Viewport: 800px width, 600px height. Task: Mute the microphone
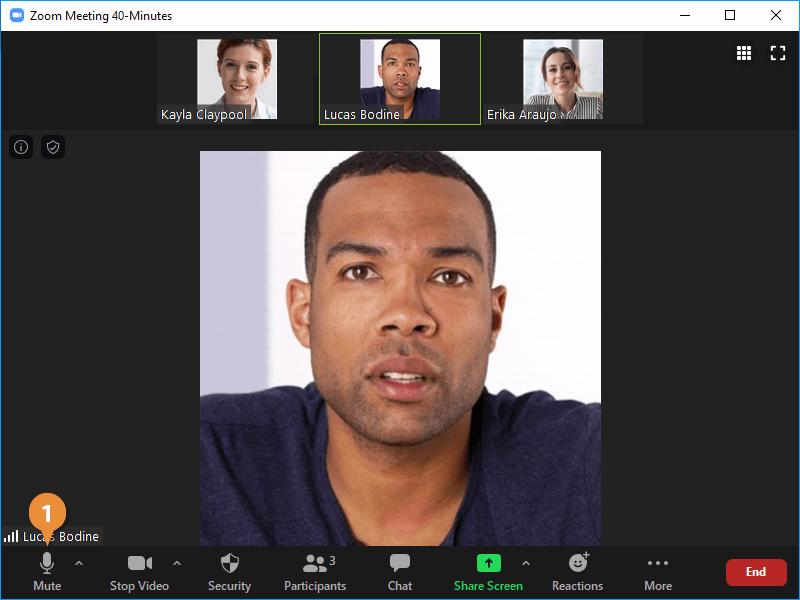[47, 570]
